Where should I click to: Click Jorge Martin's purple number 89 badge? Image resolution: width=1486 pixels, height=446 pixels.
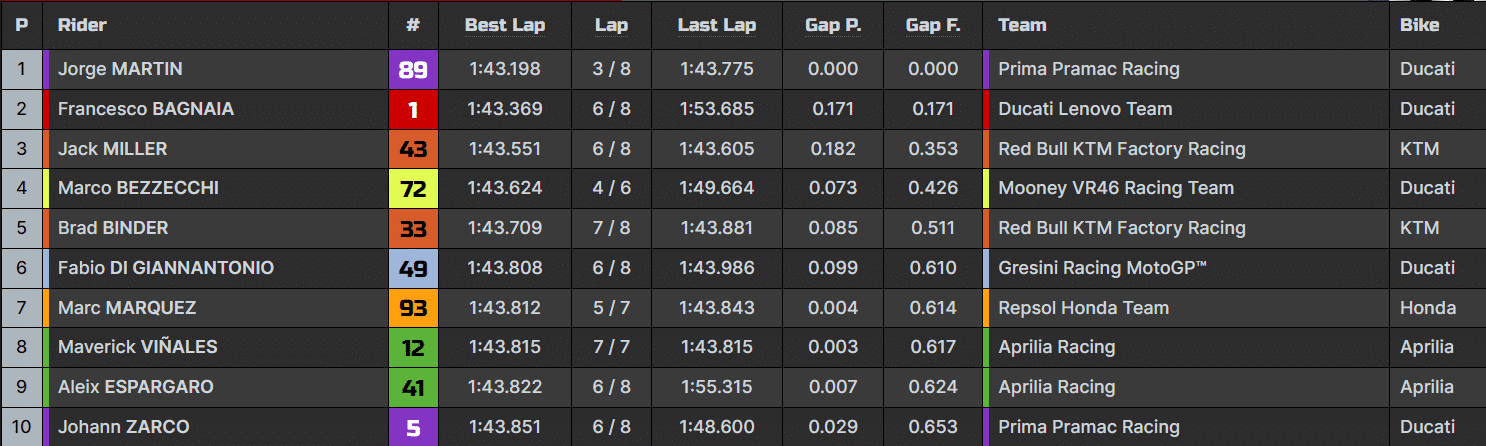click(413, 69)
